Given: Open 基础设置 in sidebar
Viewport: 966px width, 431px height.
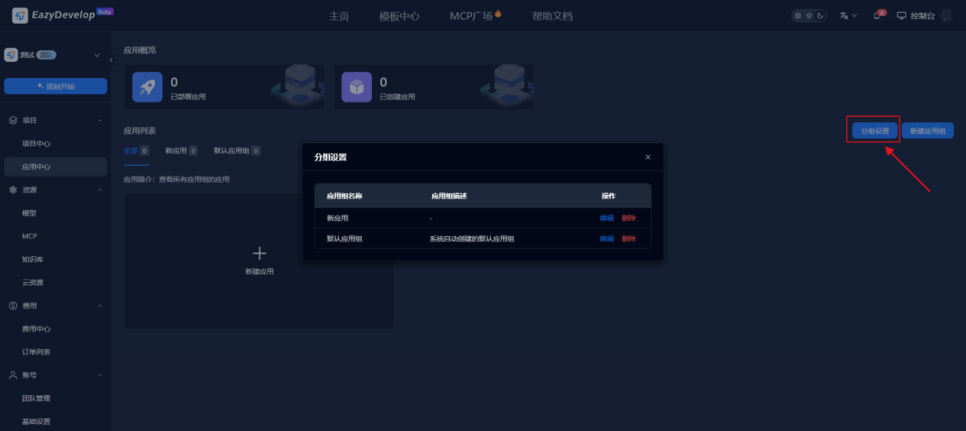Looking at the screenshot, I should (36, 422).
